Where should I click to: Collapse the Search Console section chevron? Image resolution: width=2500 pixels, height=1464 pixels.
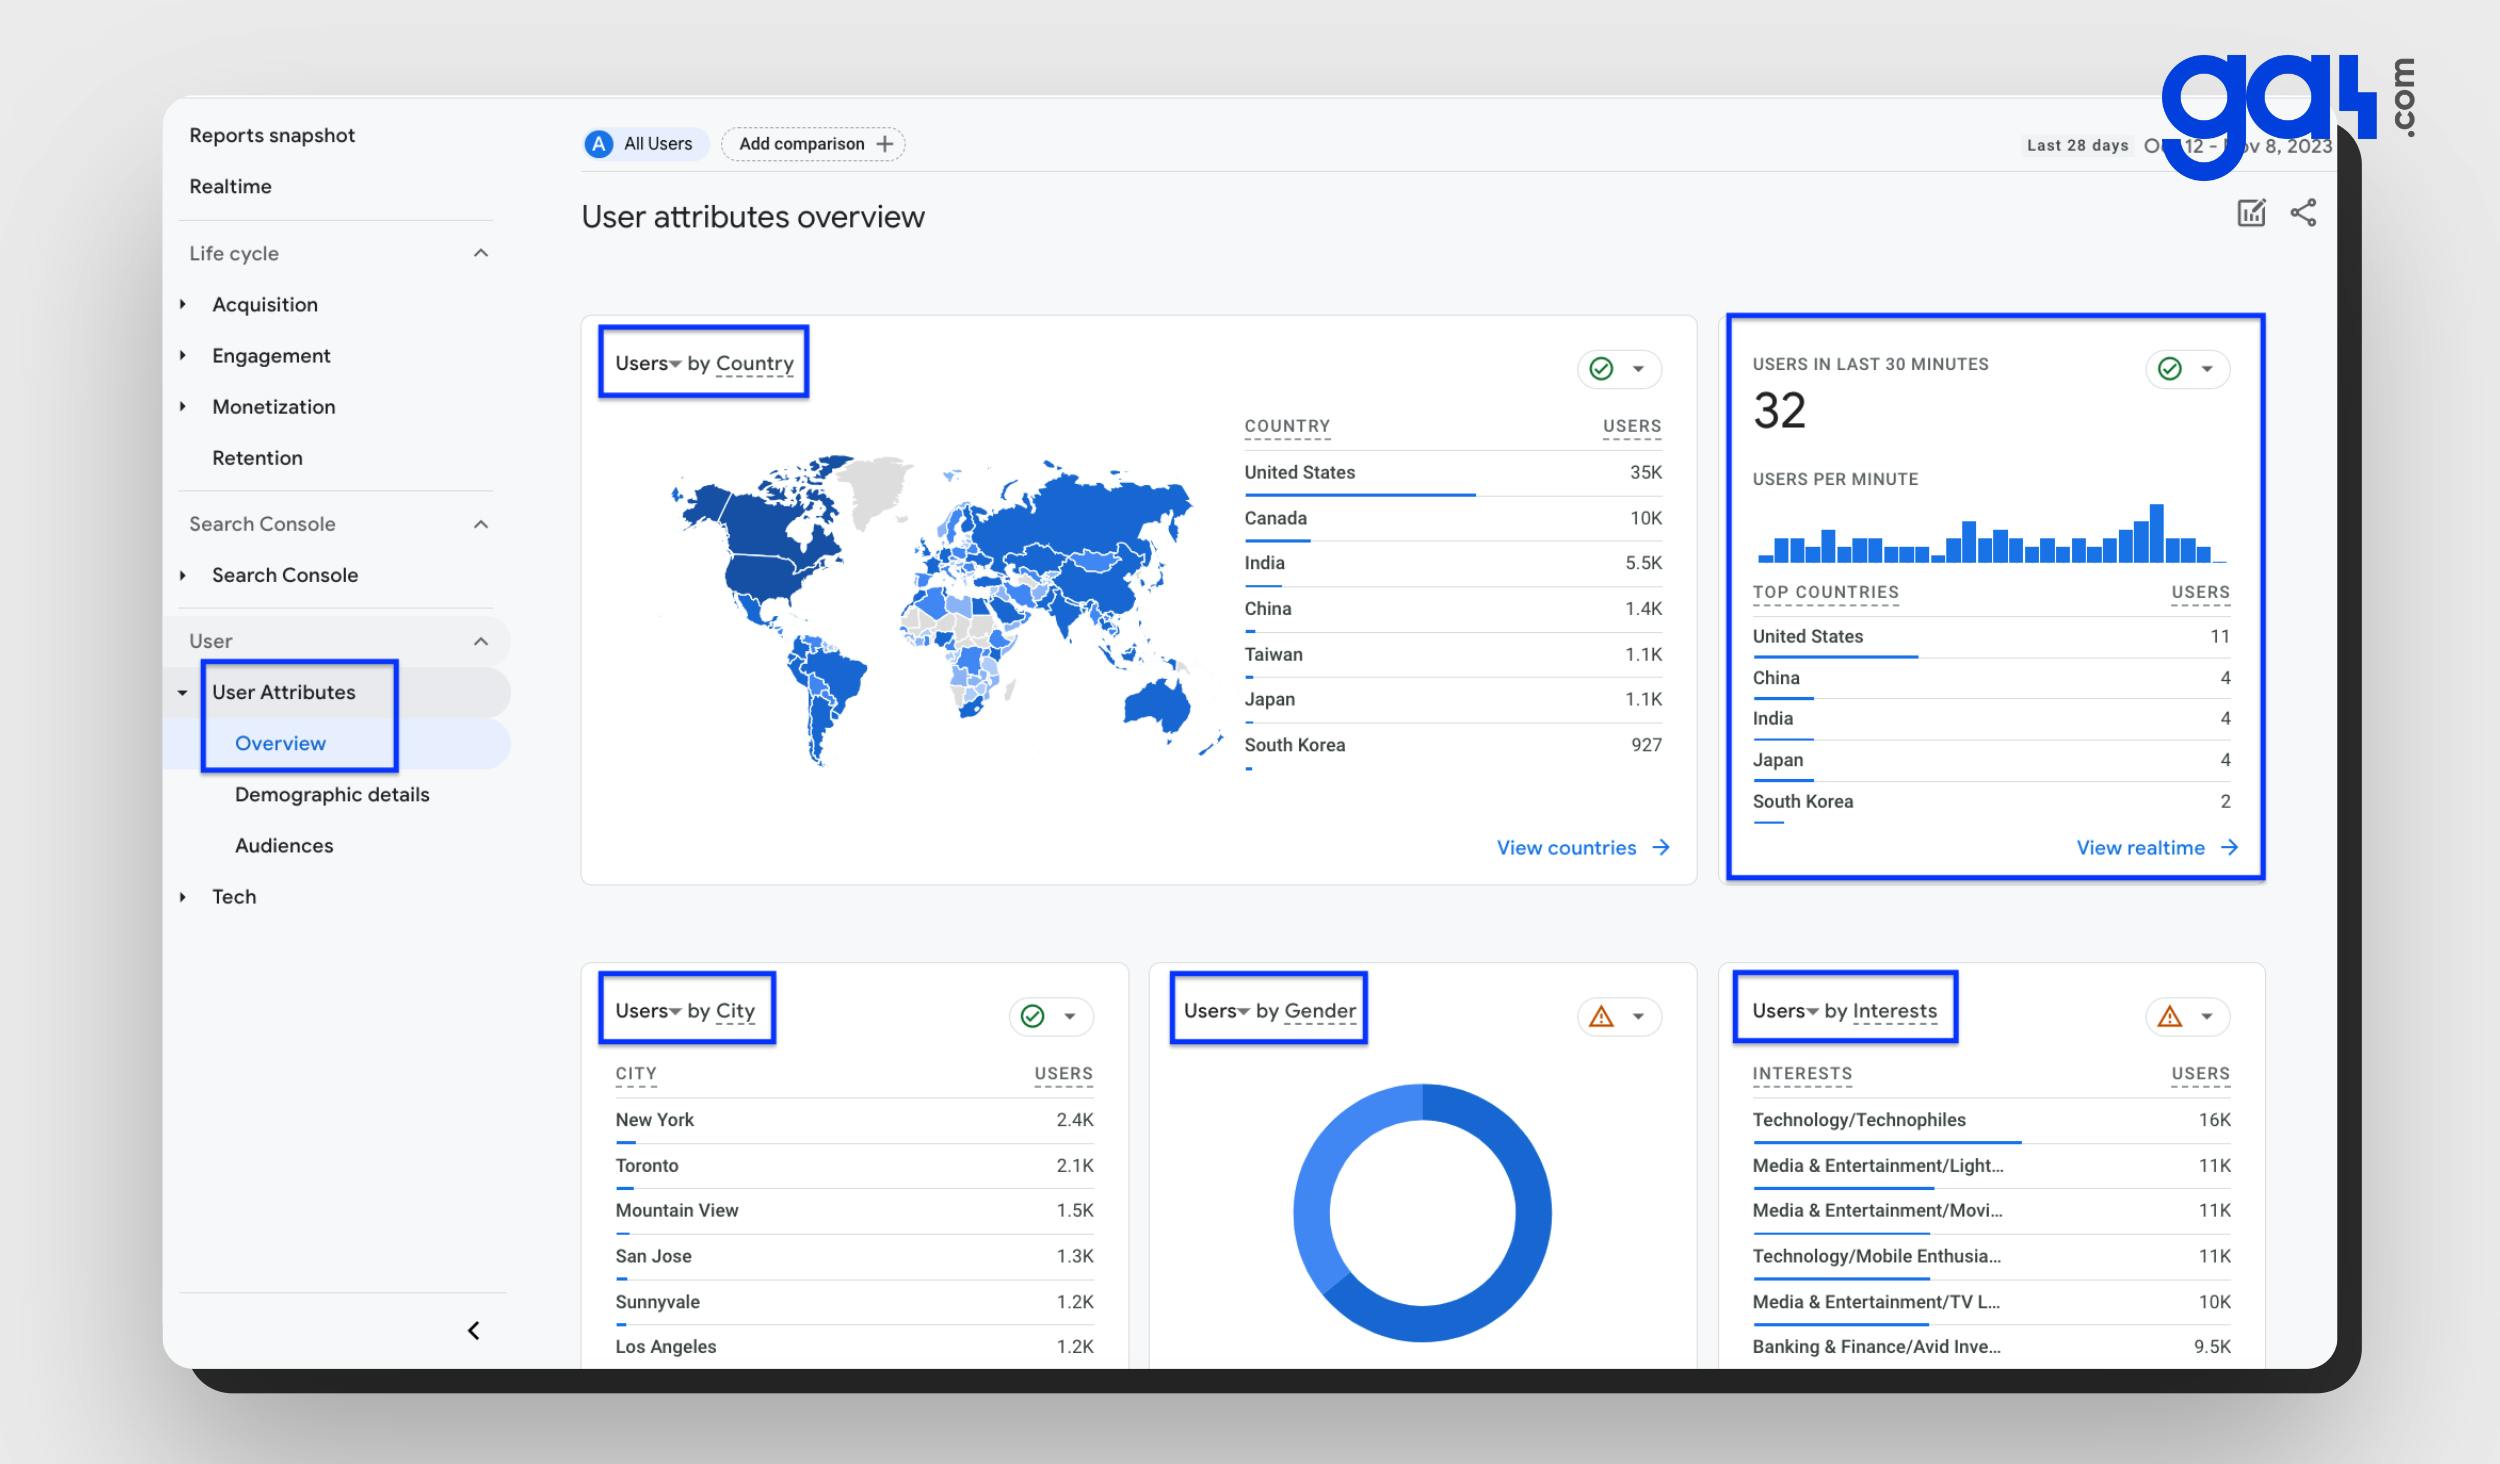481,524
